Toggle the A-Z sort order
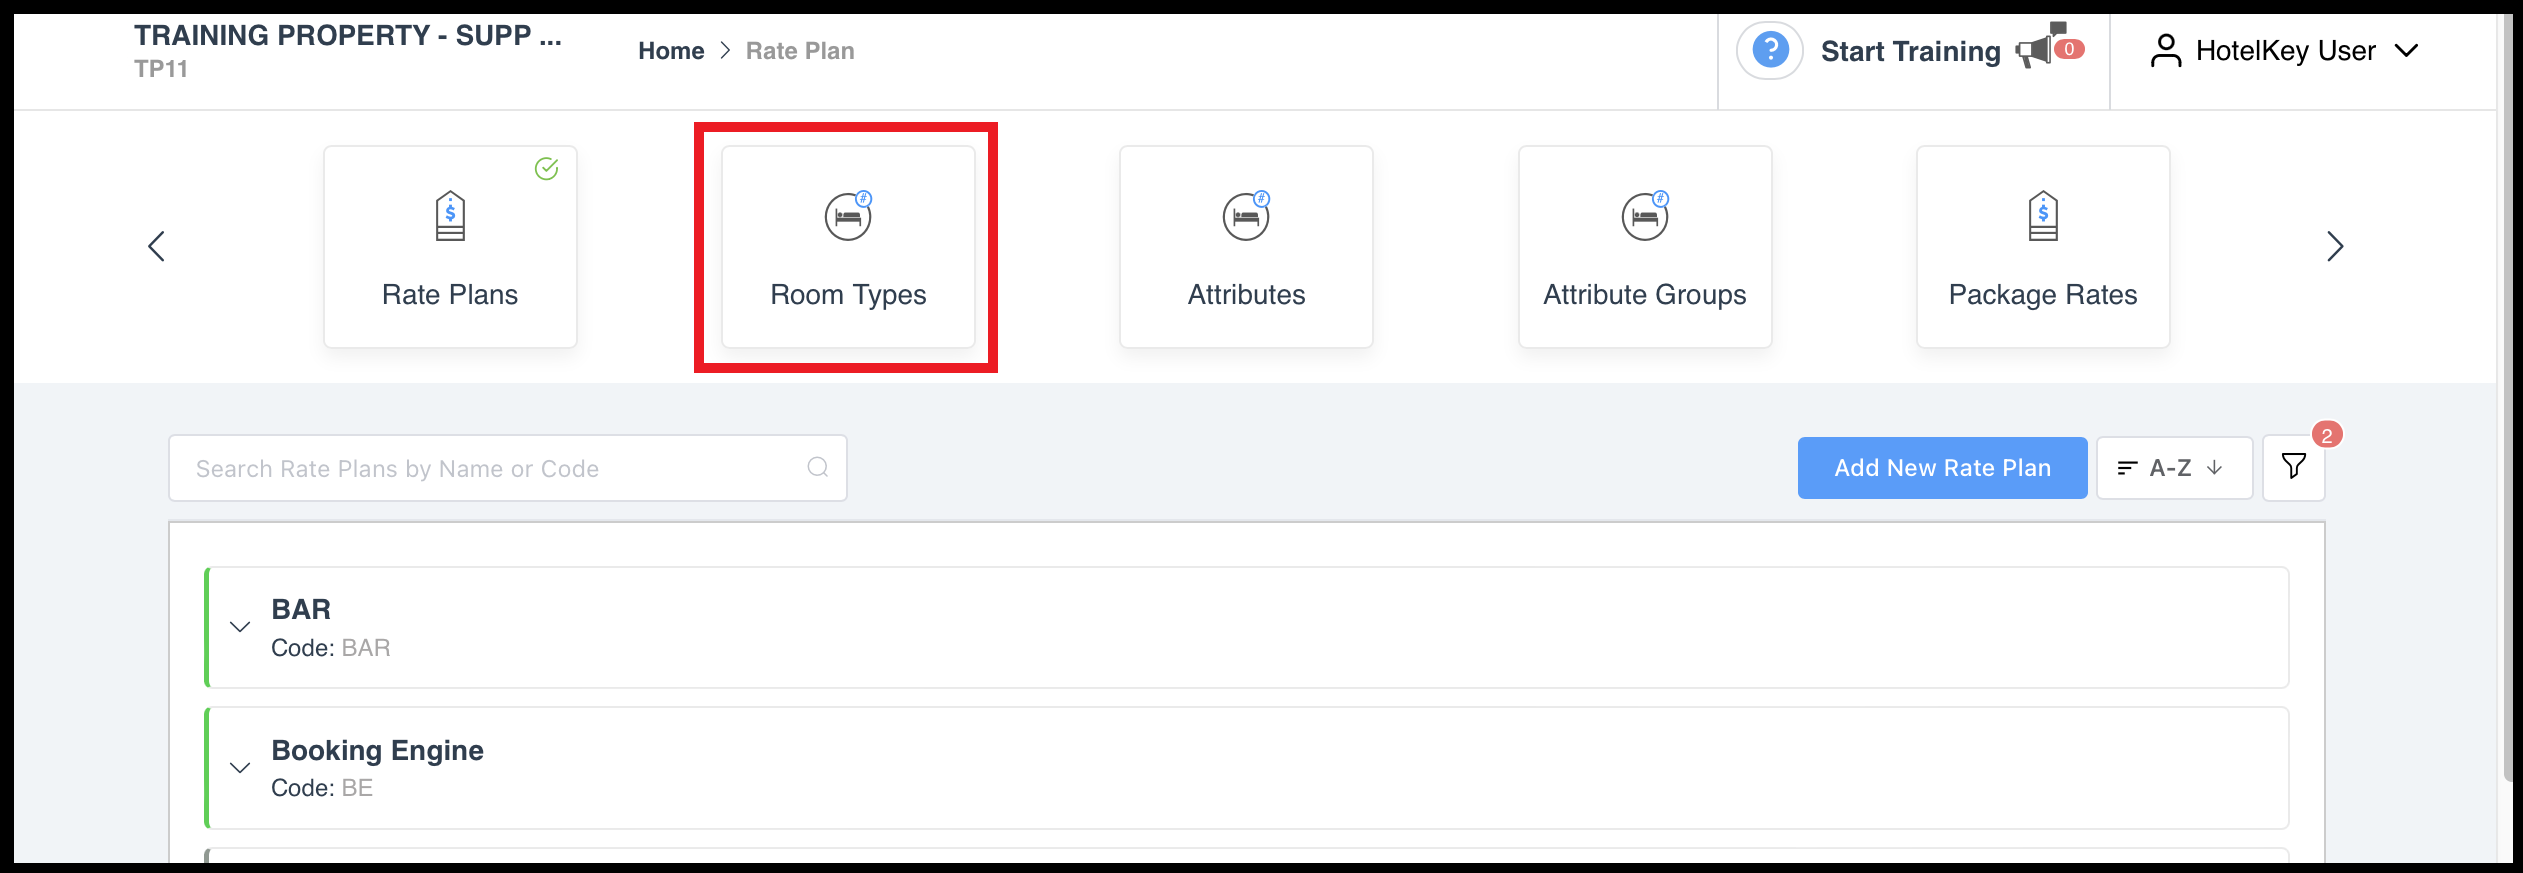The height and width of the screenshot is (873, 2523). point(2174,467)
